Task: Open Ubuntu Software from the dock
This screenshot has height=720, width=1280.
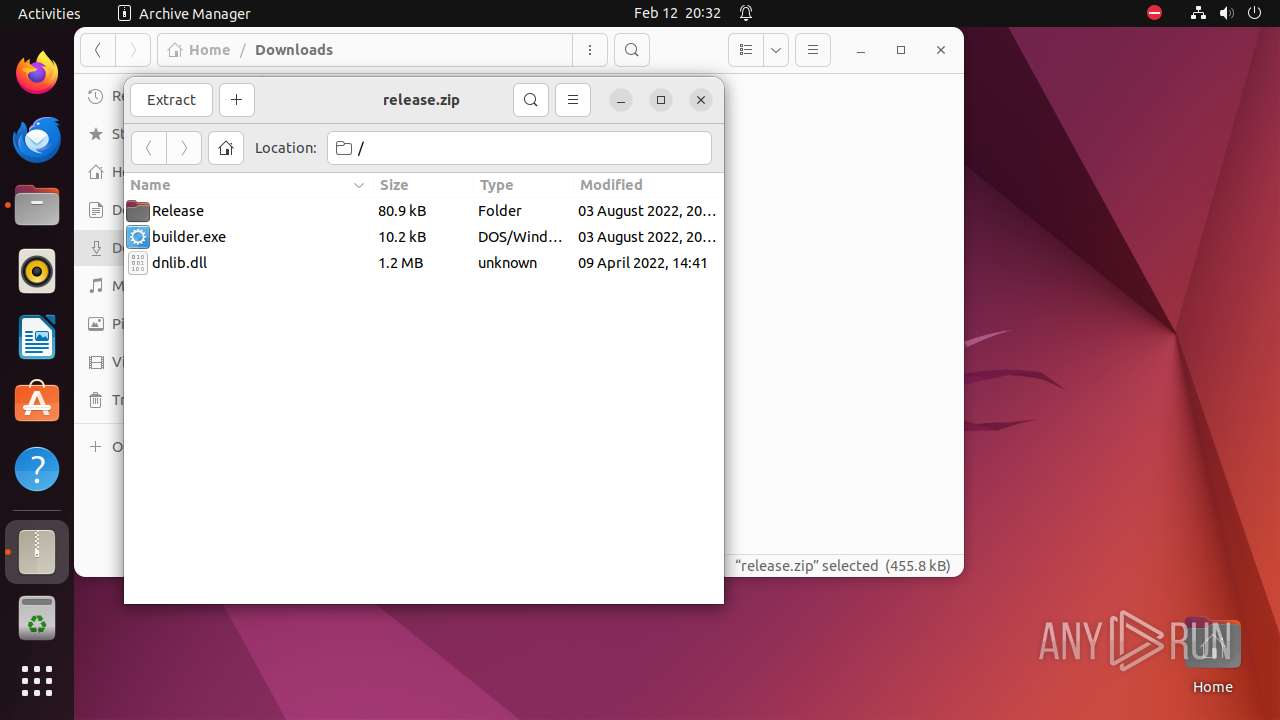Action: pyautogui.click(x=37, y=403)
